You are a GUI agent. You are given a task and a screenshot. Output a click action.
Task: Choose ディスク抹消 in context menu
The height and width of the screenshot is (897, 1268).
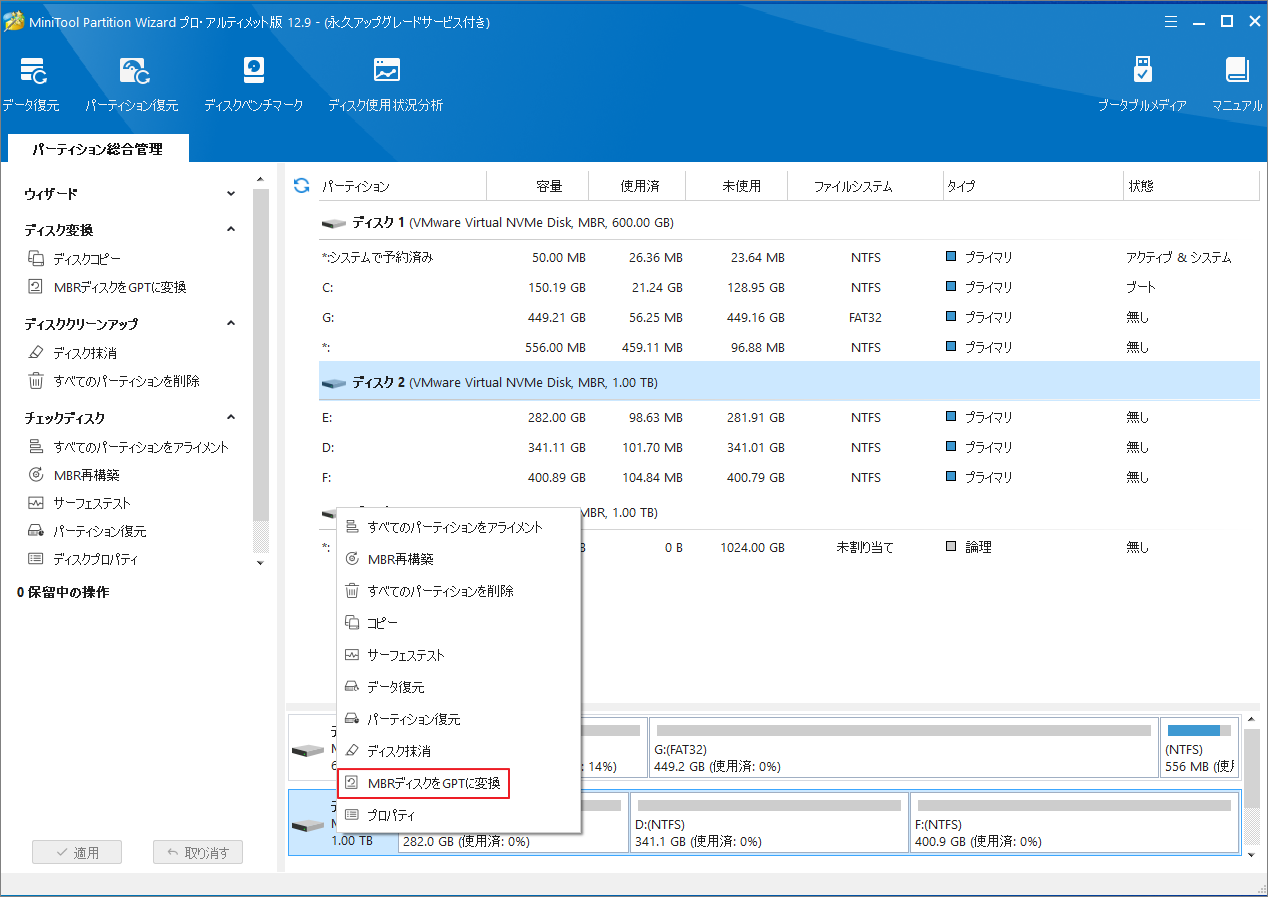459,751
